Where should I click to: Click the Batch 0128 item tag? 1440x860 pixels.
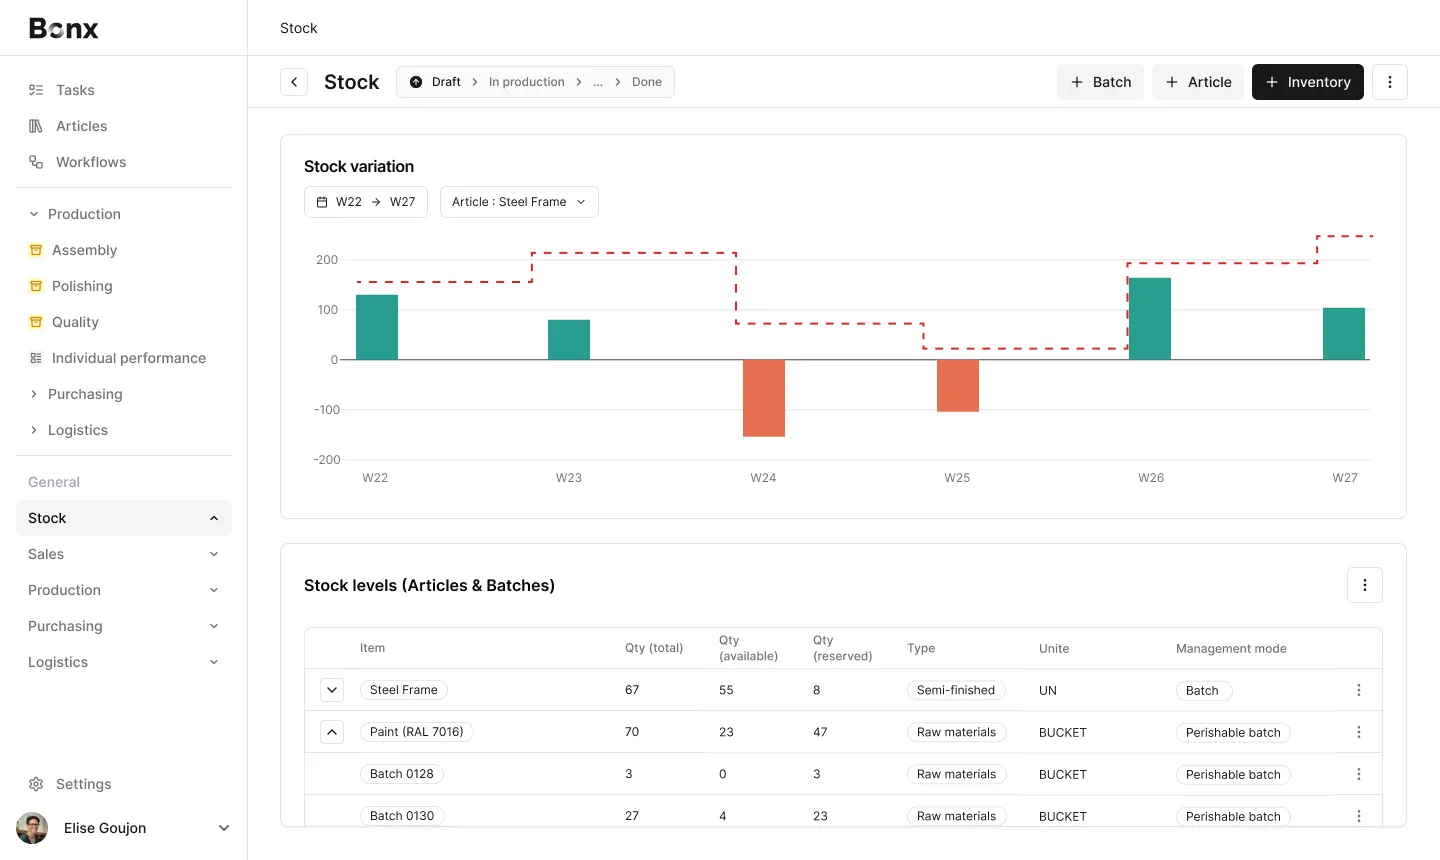click(402, 774)
